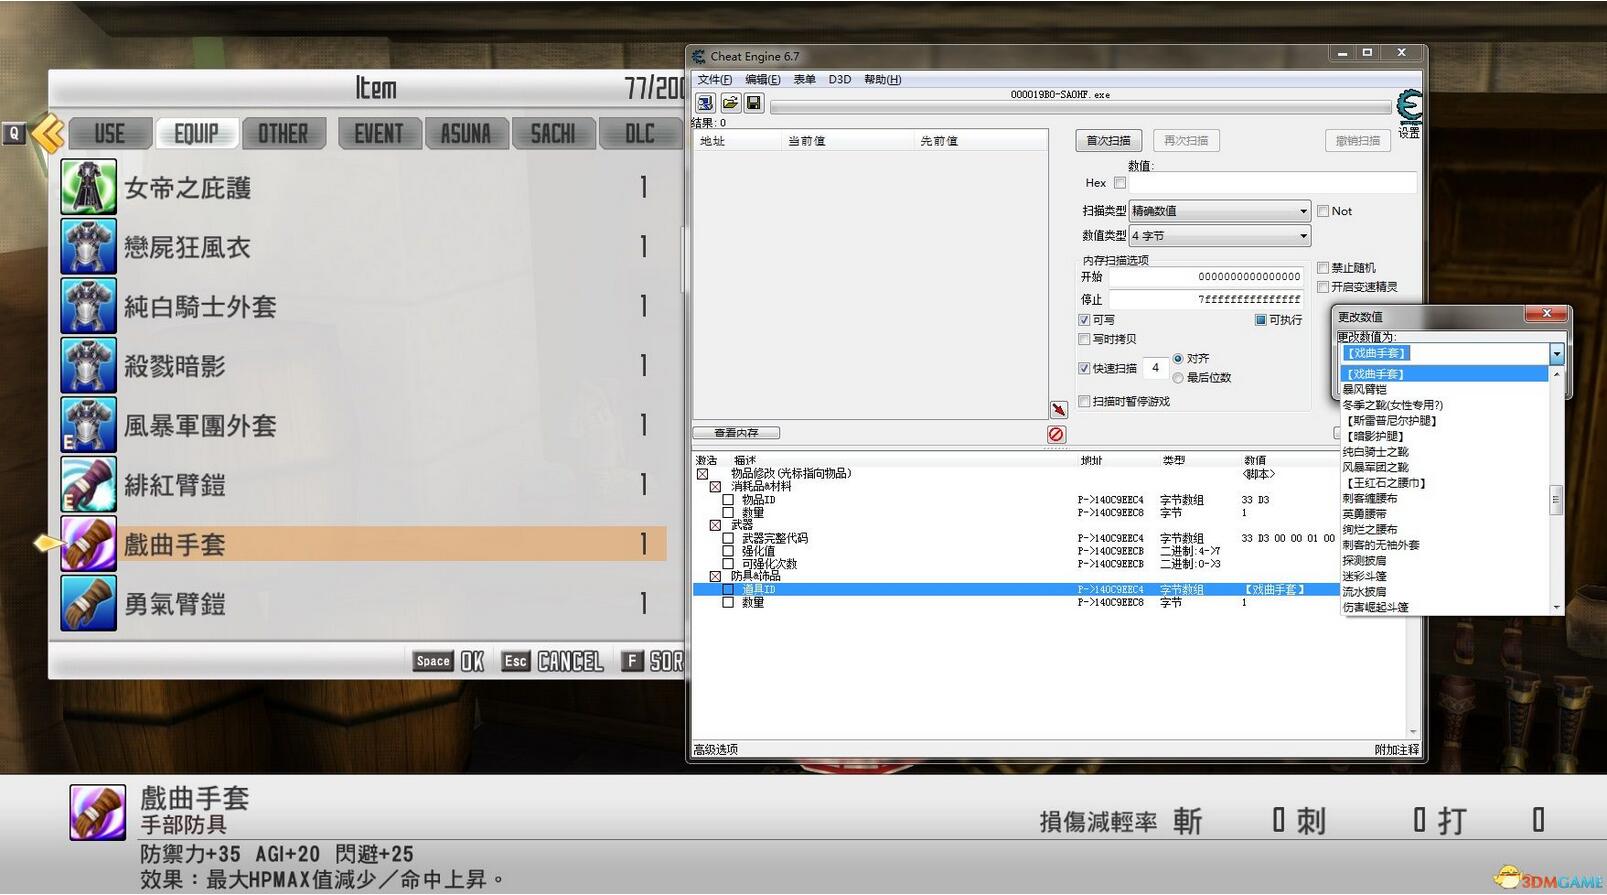1607x895 pixels.
Task: Open the process list icon in Cheat Engine
Action: 705,103
